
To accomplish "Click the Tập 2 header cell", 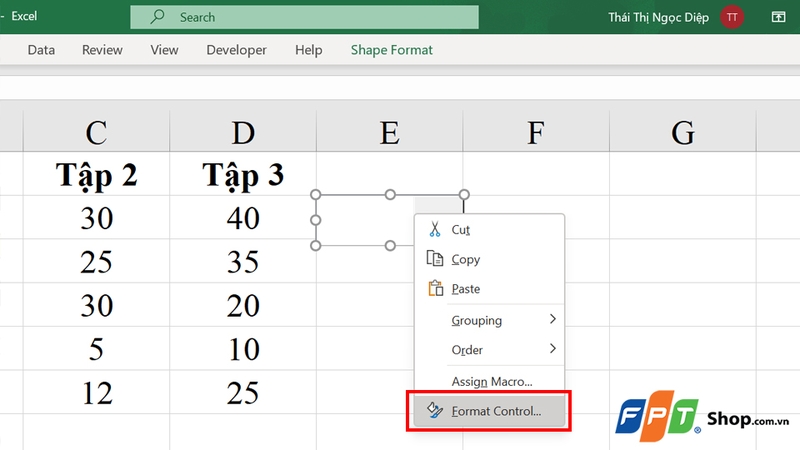I will (96, 174).
